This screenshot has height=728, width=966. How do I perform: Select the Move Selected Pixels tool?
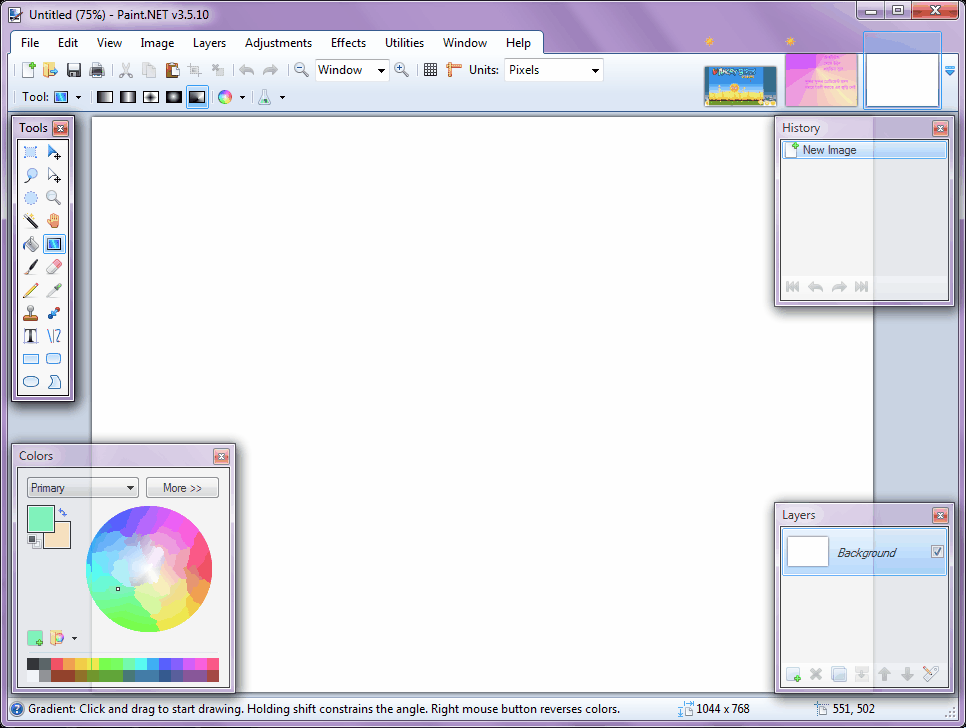[54, 152]
